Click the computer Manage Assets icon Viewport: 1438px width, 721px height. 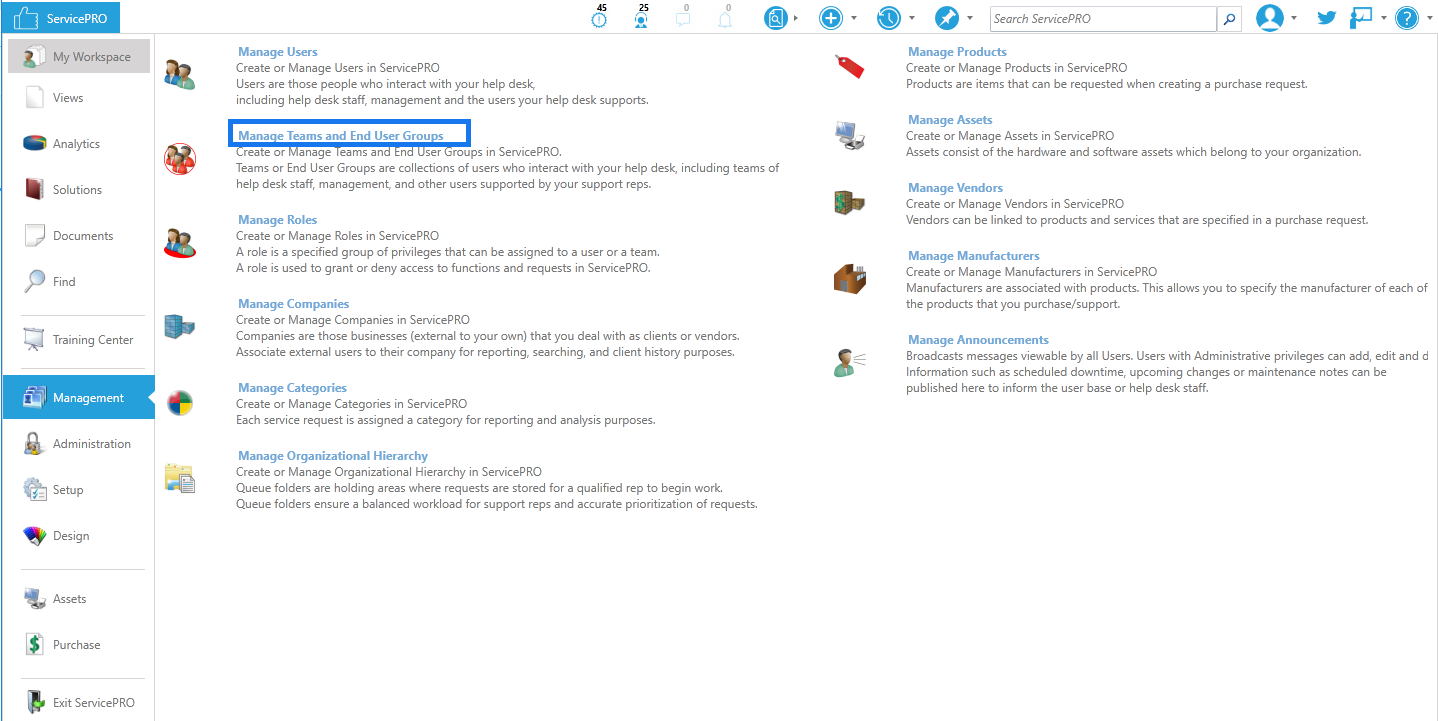[x=849, y=134]
